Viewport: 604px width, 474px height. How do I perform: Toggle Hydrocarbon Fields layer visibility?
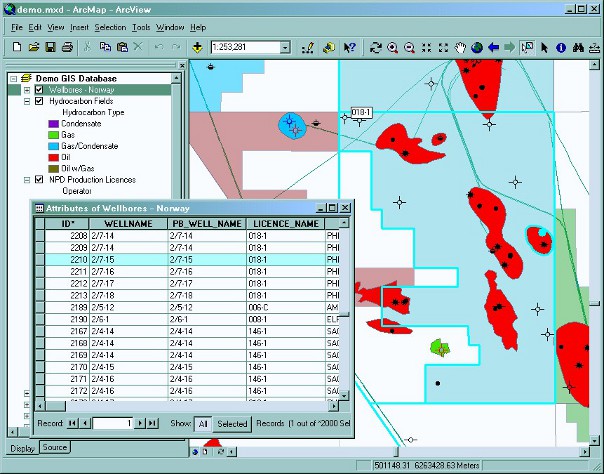[x=39, y=101]
